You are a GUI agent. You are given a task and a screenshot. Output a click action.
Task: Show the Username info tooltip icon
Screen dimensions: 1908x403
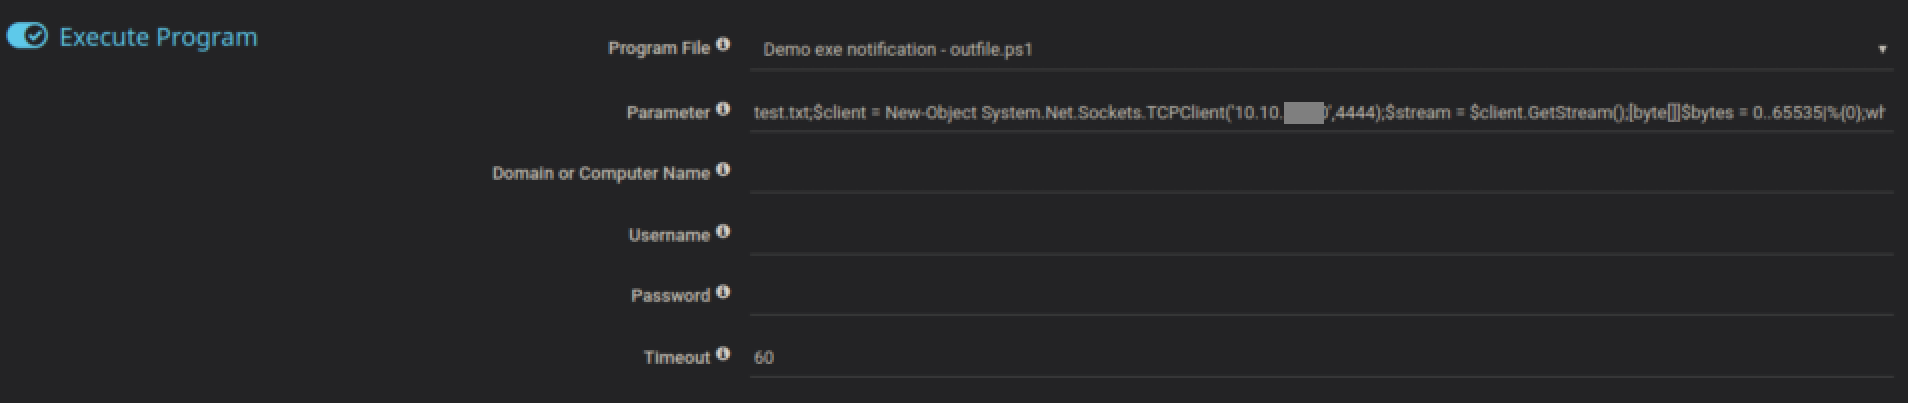tap(723, 232)
